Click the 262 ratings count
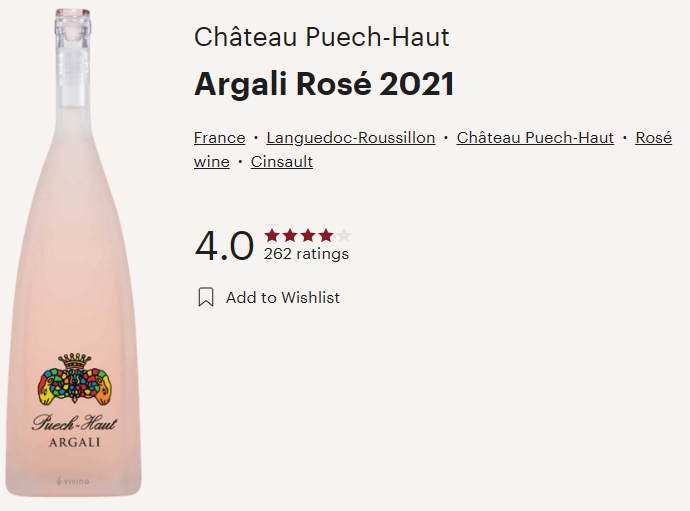The width and height of the screenshot is (690, 511). coord(306,254)
